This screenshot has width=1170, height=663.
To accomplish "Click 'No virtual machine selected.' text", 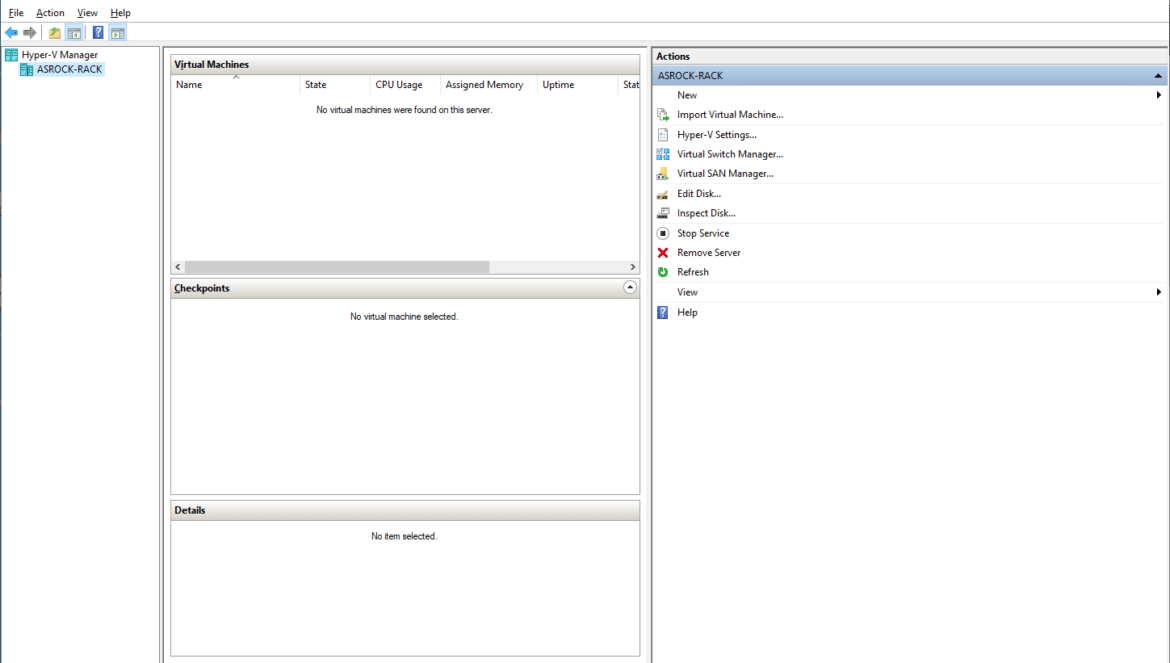I will (x=404, y=317).
